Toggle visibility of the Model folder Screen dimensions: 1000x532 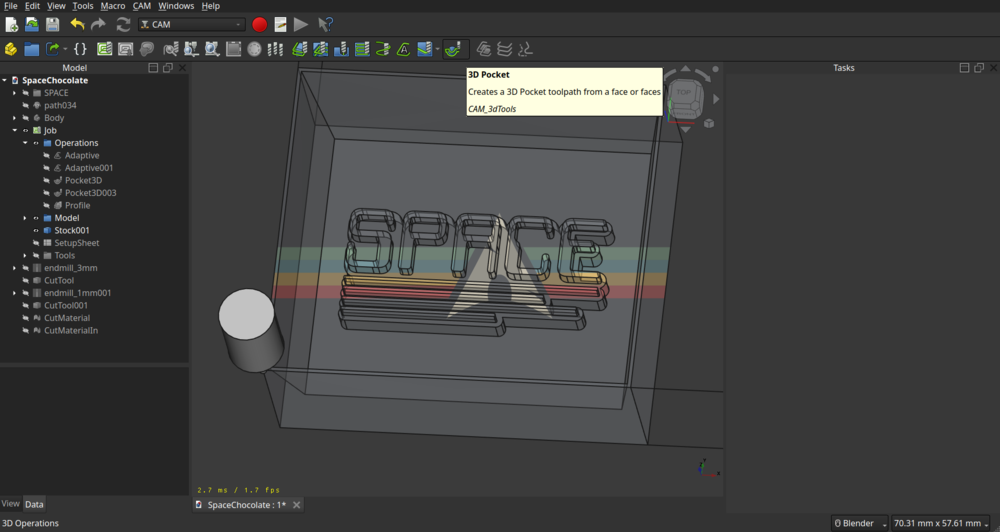tap(36, 218)
